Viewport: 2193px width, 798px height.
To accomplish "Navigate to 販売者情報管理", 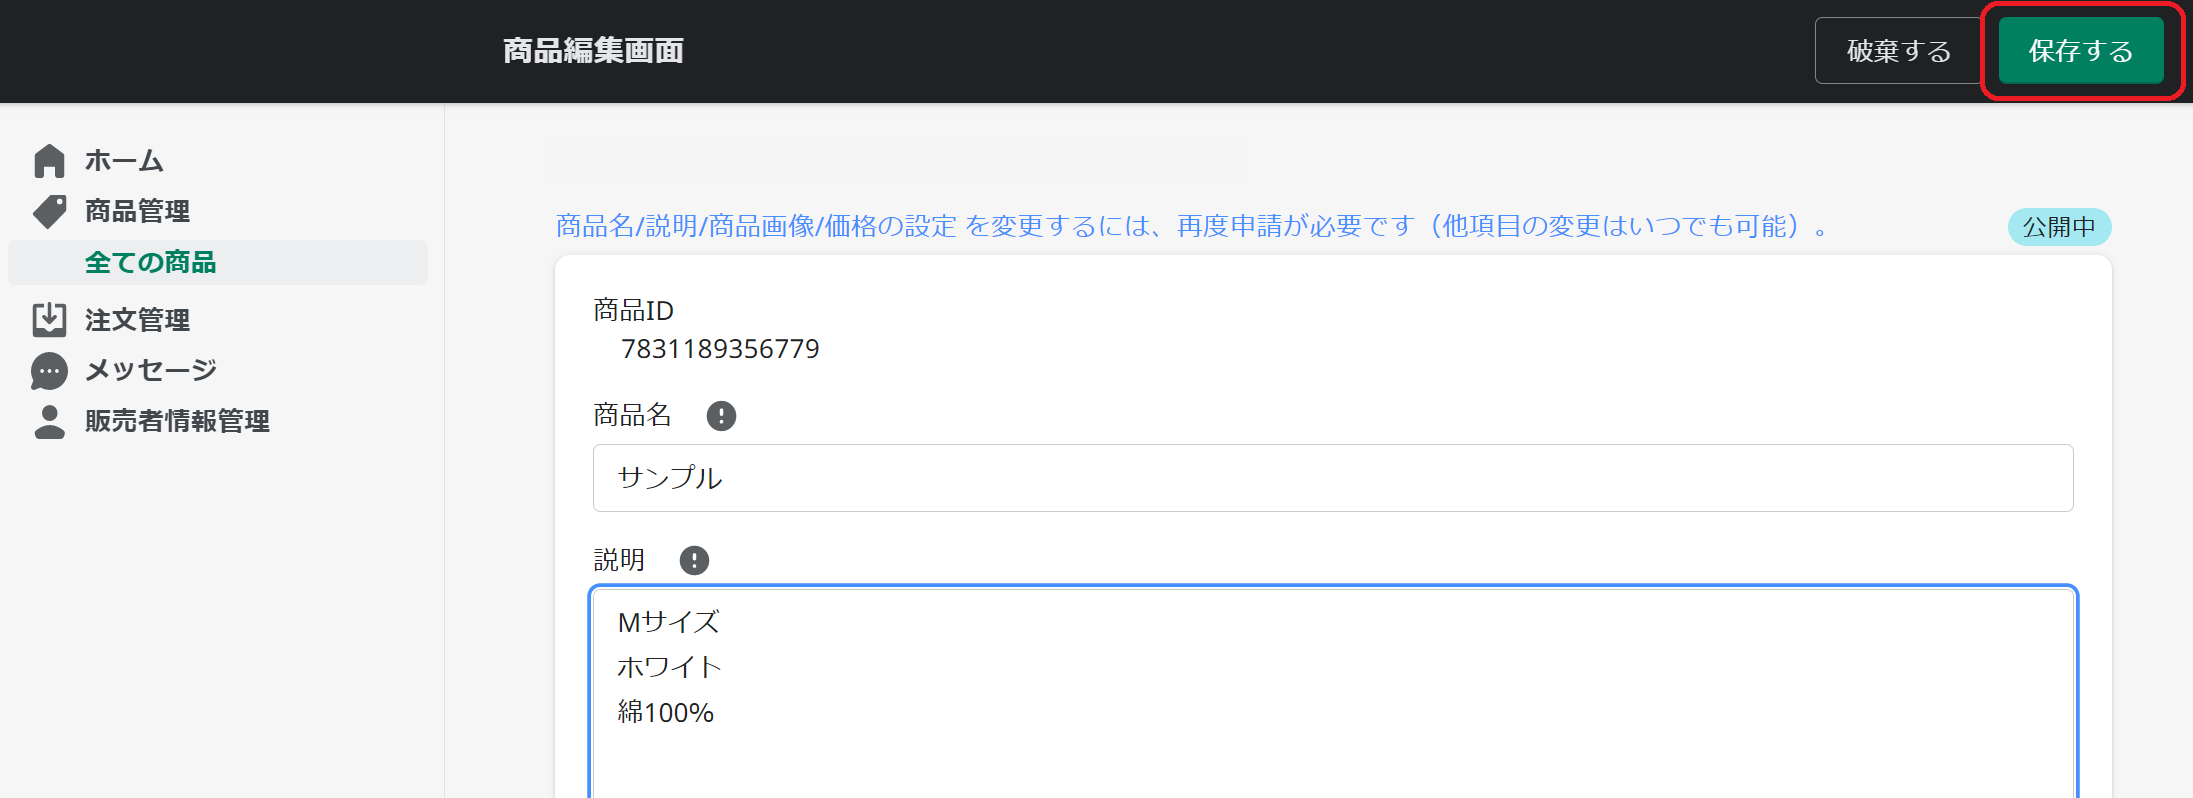I will (177, 421).
